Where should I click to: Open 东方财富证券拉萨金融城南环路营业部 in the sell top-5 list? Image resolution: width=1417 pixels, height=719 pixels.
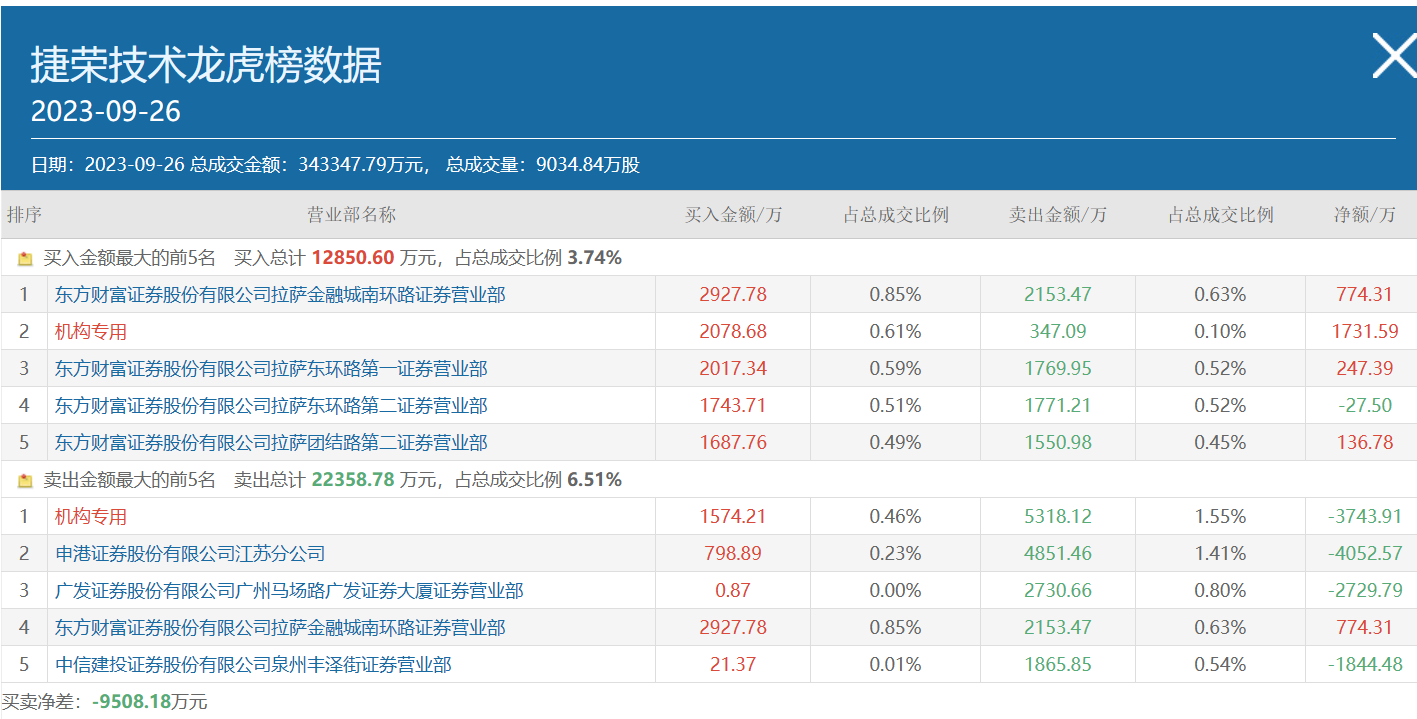(280, 628)
